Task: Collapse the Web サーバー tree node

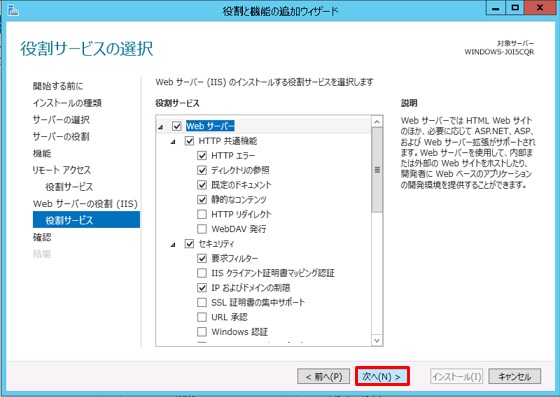Action: 160,127
